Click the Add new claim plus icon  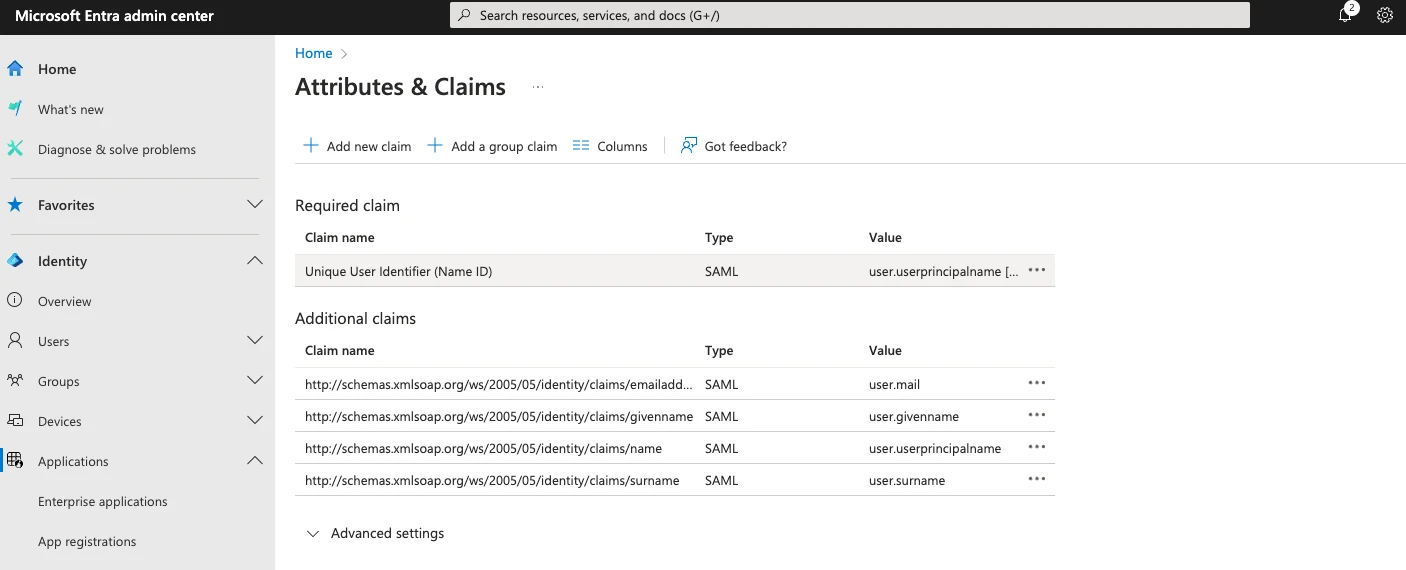click(311, 146)
